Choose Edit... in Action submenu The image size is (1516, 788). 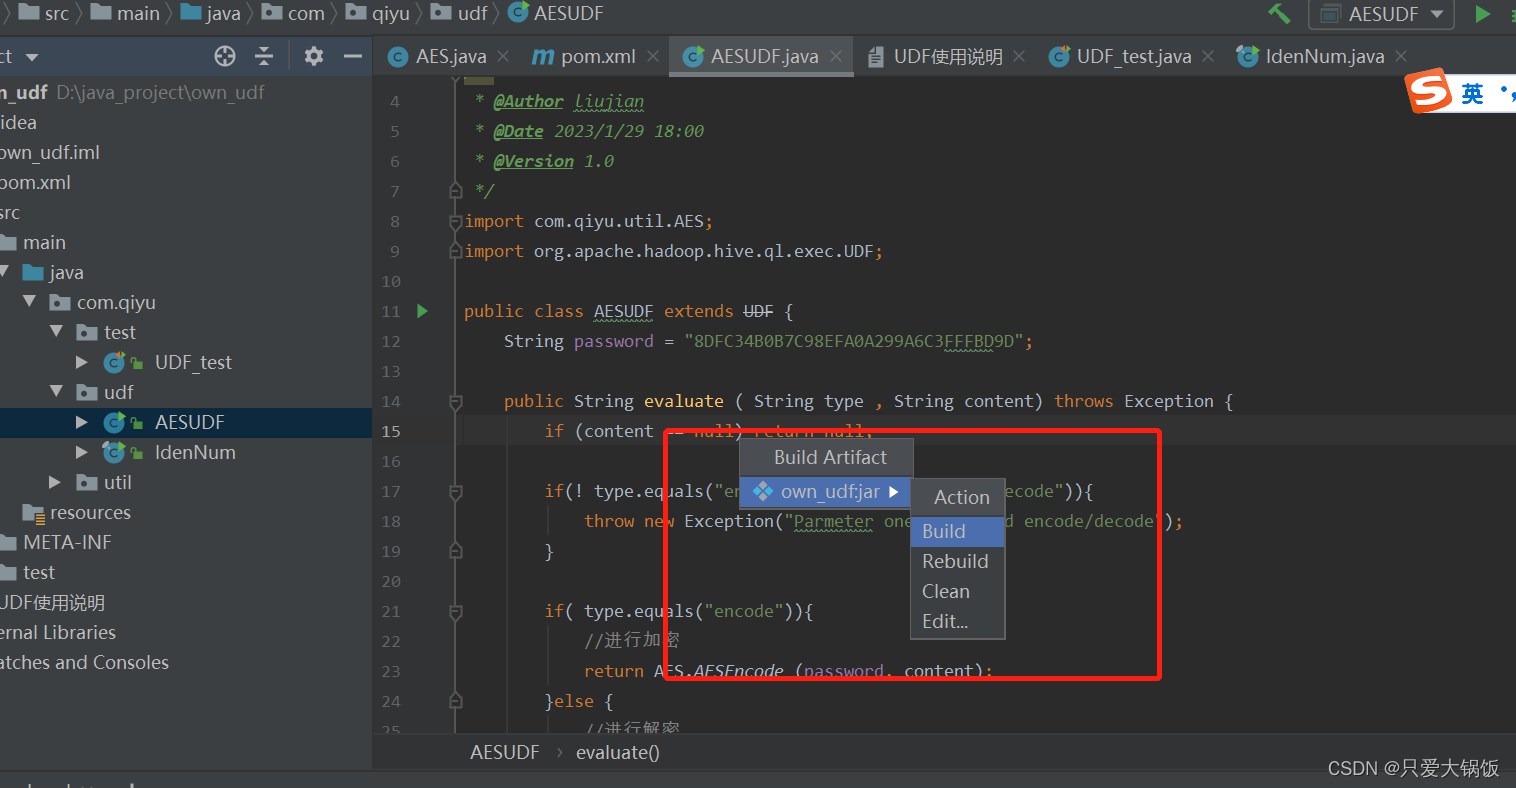click(x=957, y=621)
